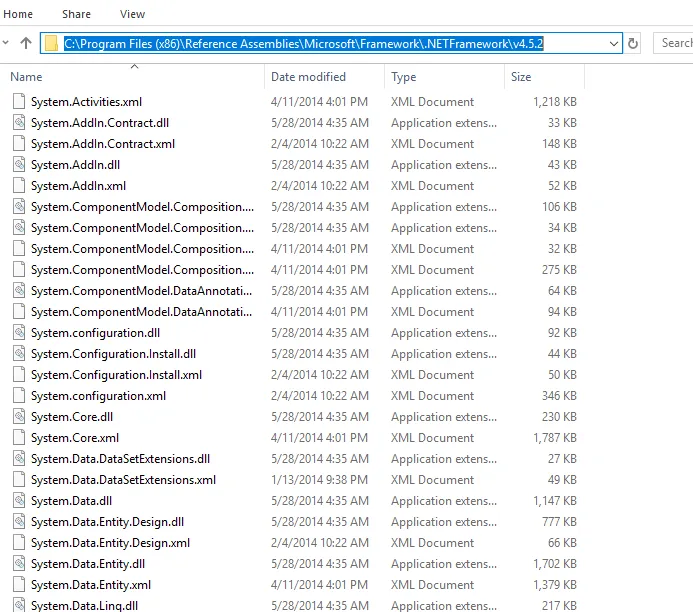
Task: Select the System.Data.dll file icon
Action: tap(19, 500)
